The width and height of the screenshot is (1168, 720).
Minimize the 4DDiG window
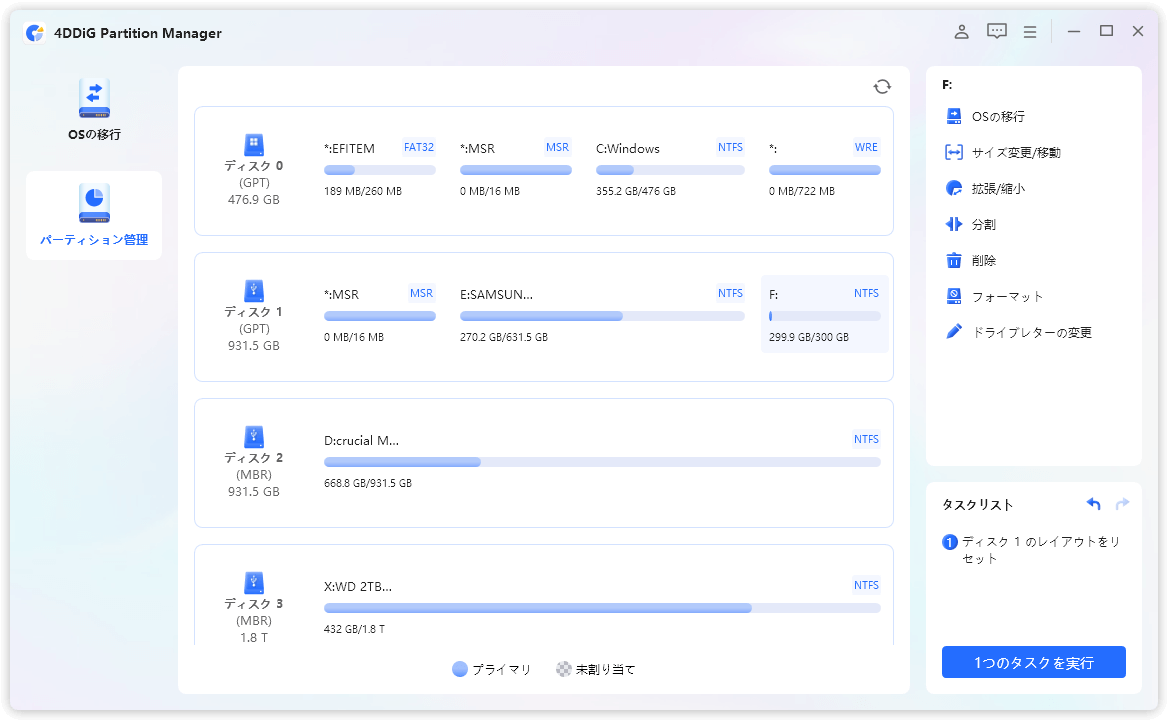(1073, 32)
